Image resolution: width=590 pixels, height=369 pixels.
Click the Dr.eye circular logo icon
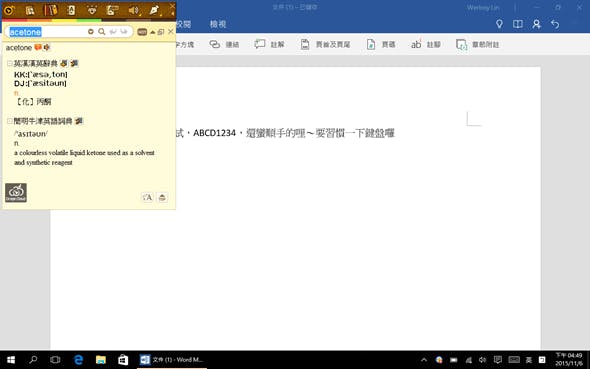pyautogui.click(x=9, y=10)
